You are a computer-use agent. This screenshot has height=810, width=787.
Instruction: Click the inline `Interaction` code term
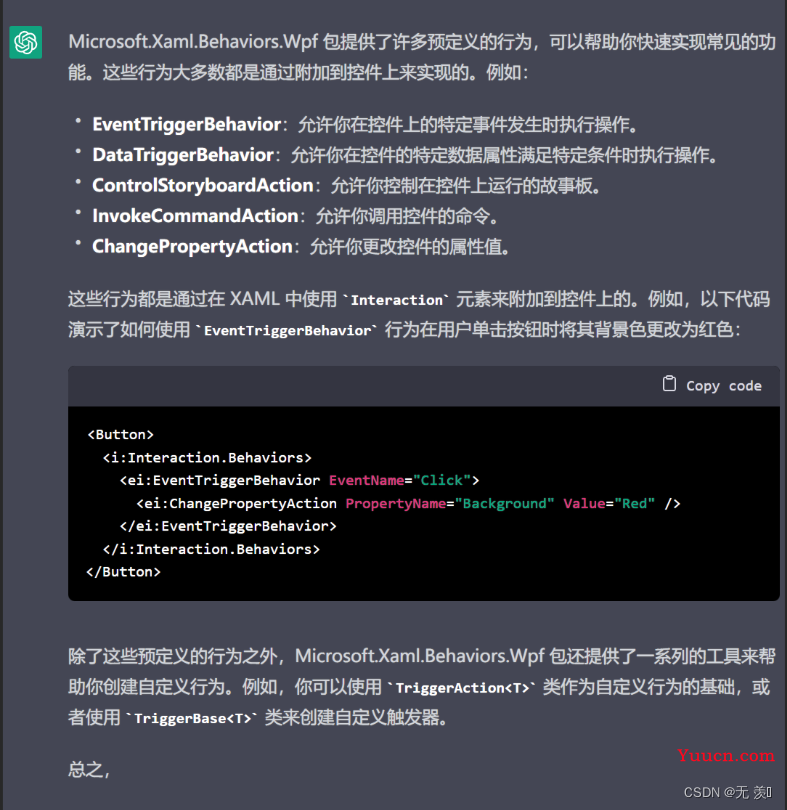(x=396, y=300)
